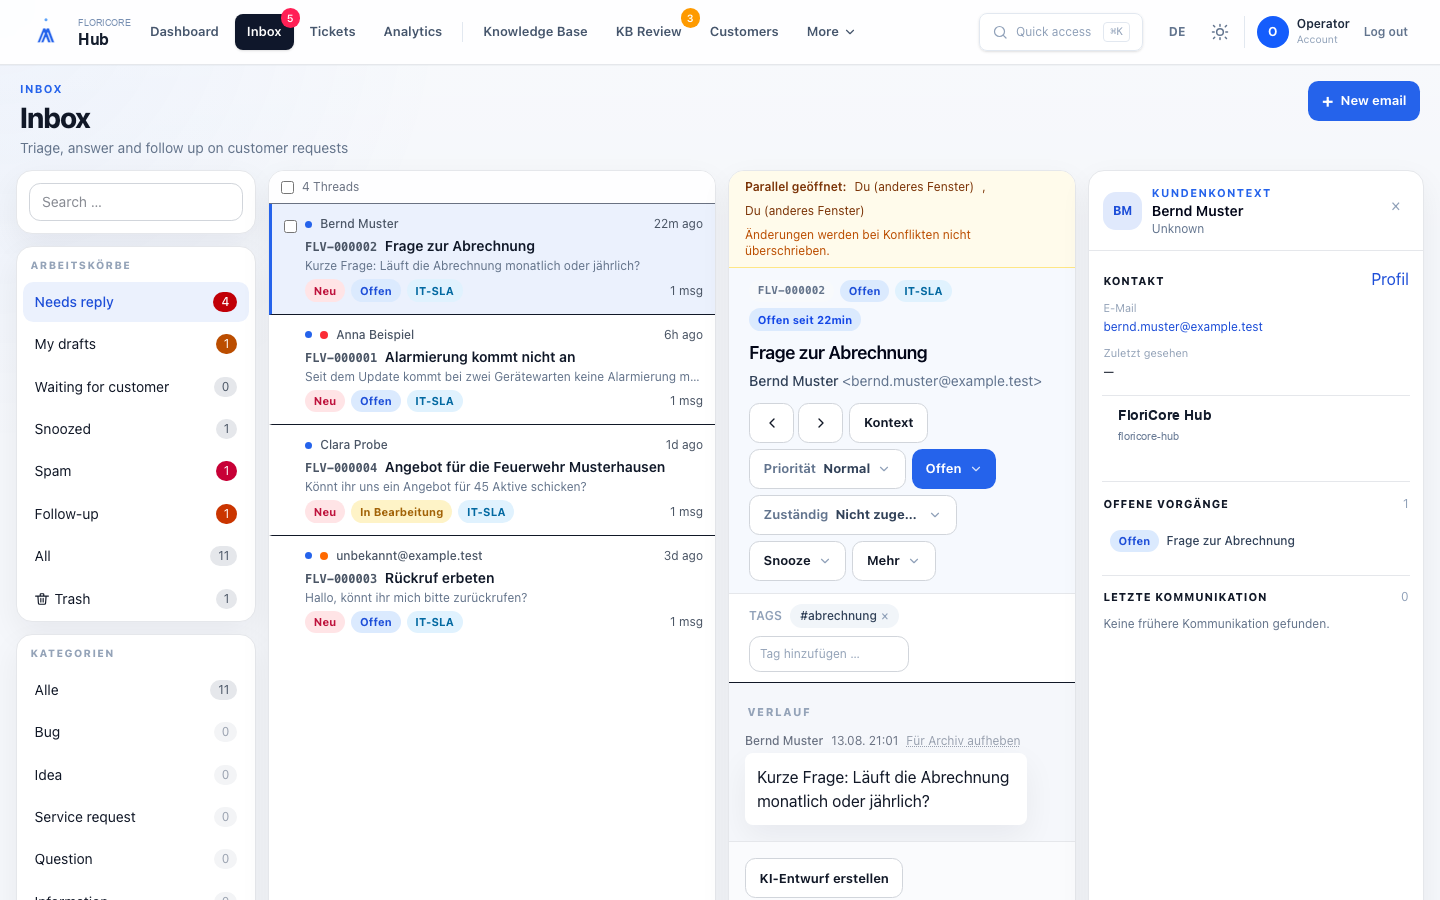Click the FloriCore Hub logo icon
Image resolution: width=1440 pixels, height=900 pixels.
(46, 32)
